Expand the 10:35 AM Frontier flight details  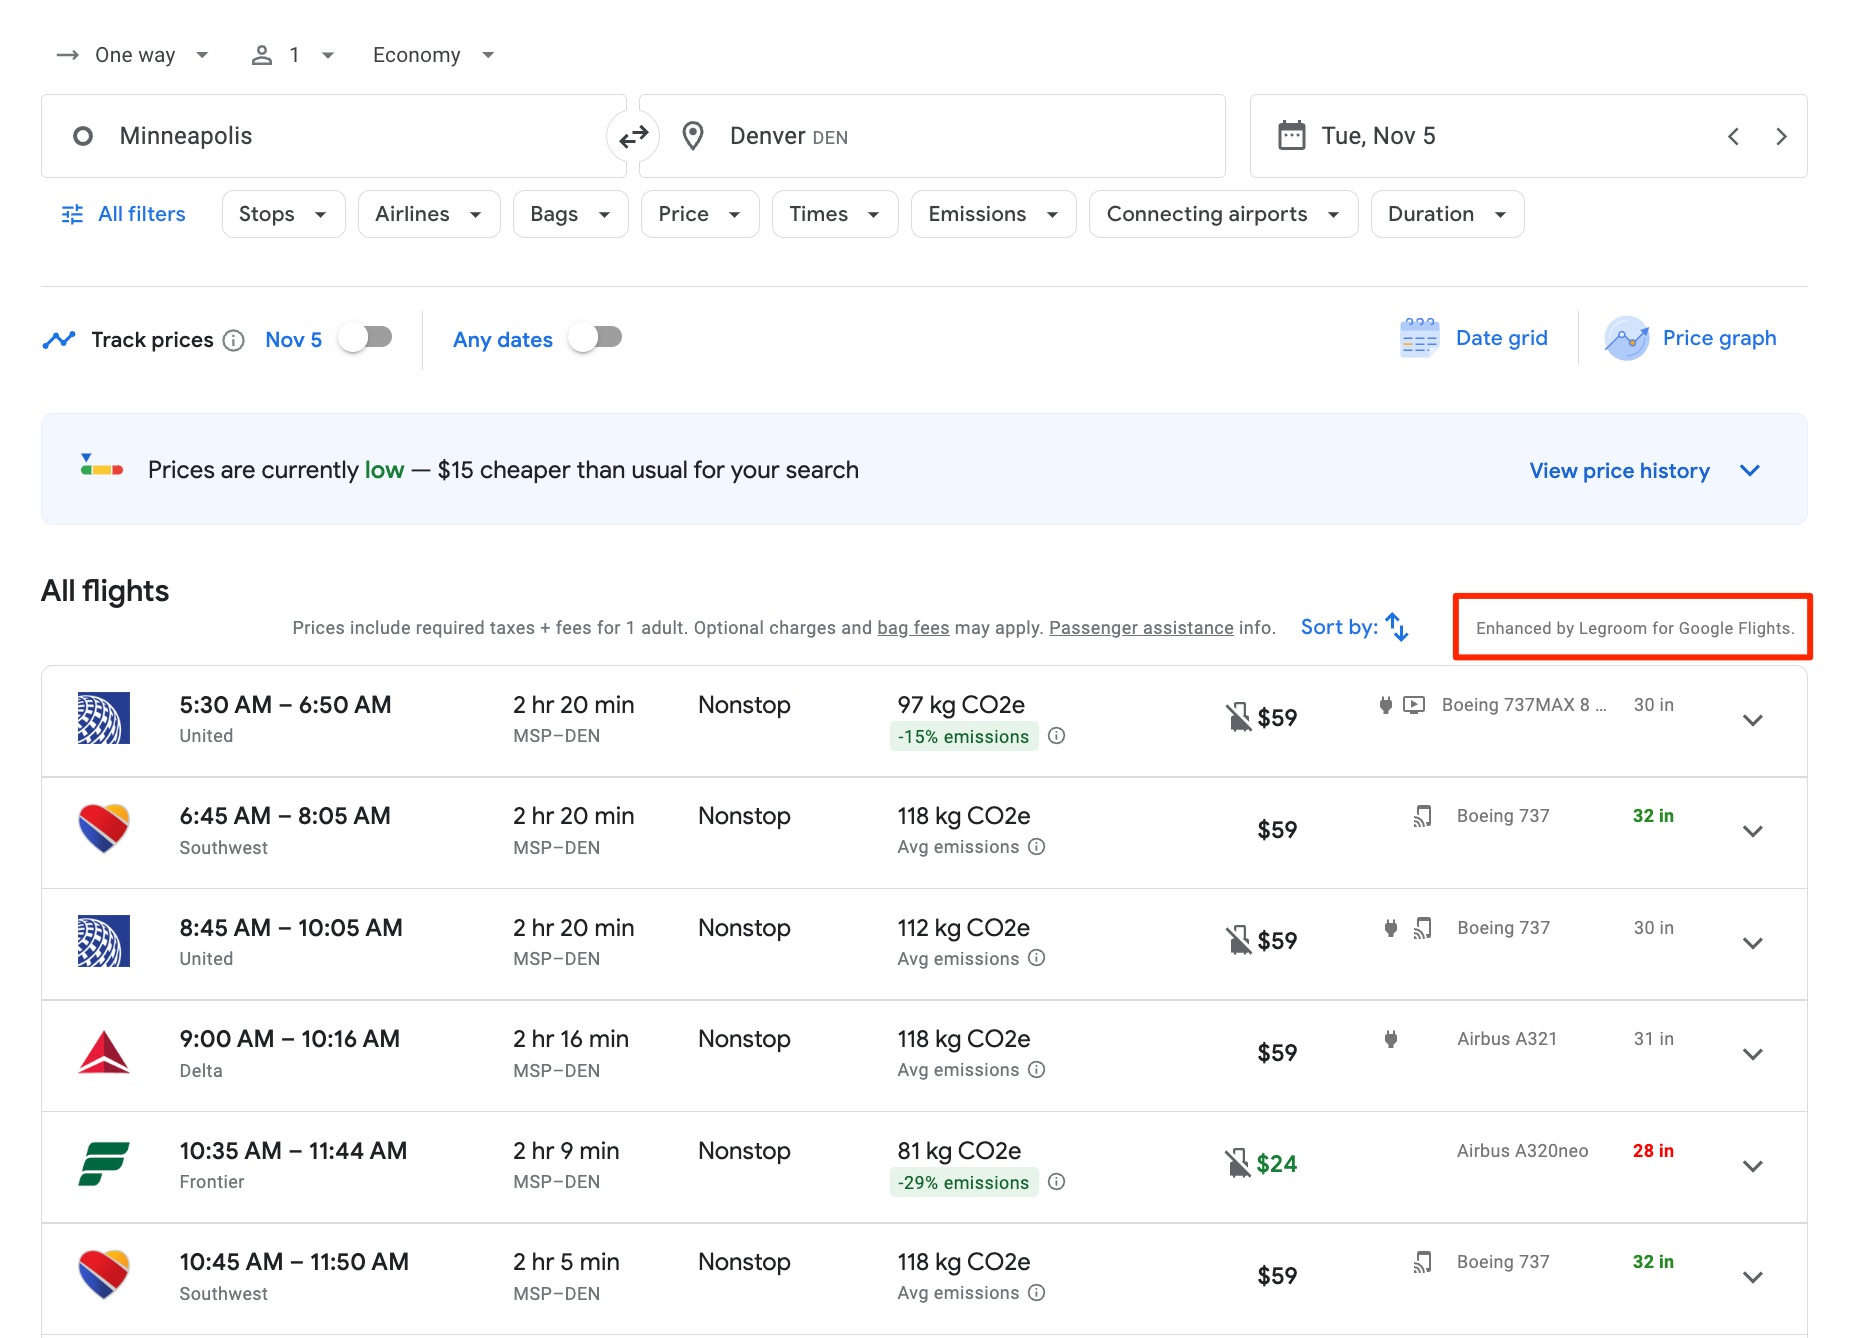pos(1753,1166)
